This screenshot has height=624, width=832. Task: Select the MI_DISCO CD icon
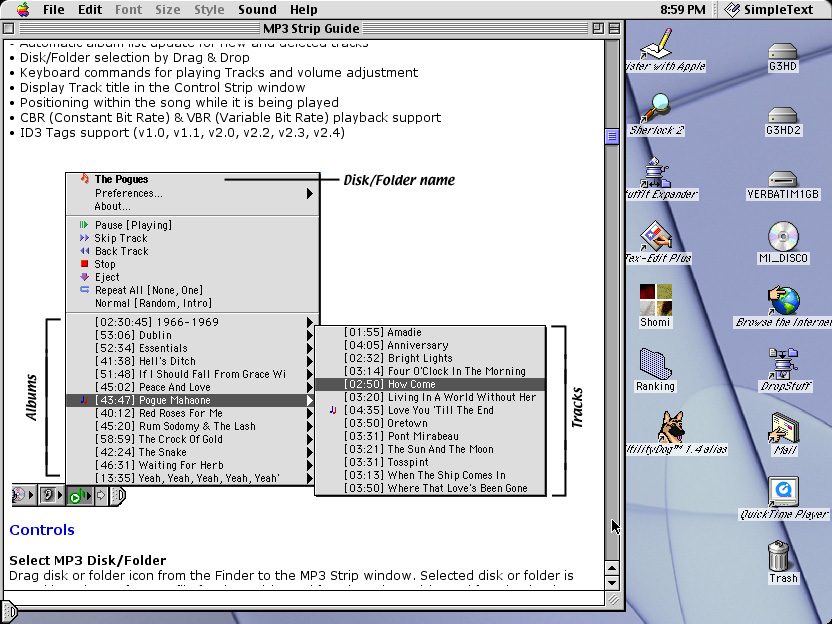coord(783,236)
